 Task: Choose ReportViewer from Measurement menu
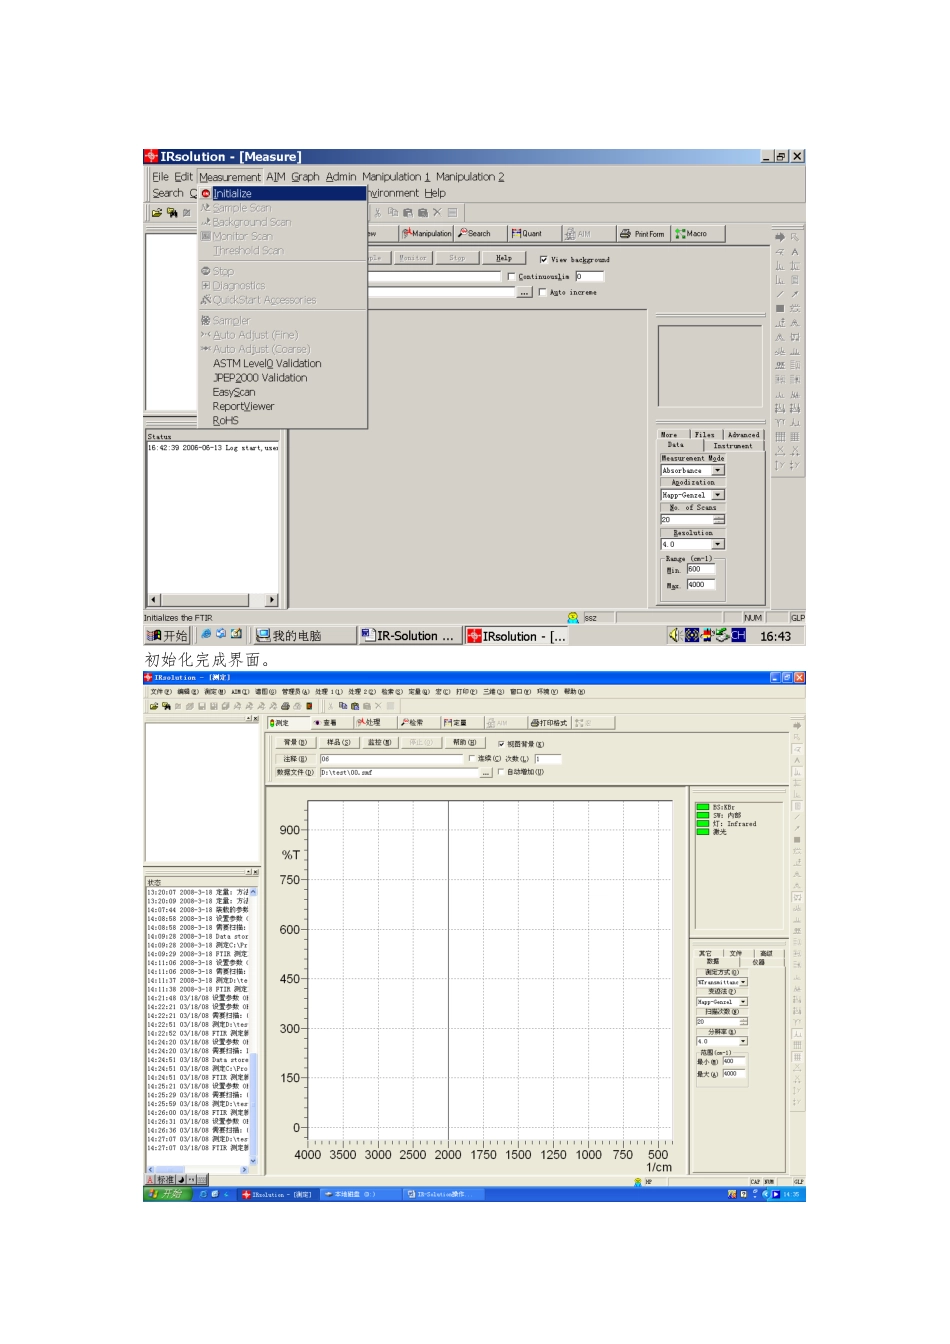(243, 407)
